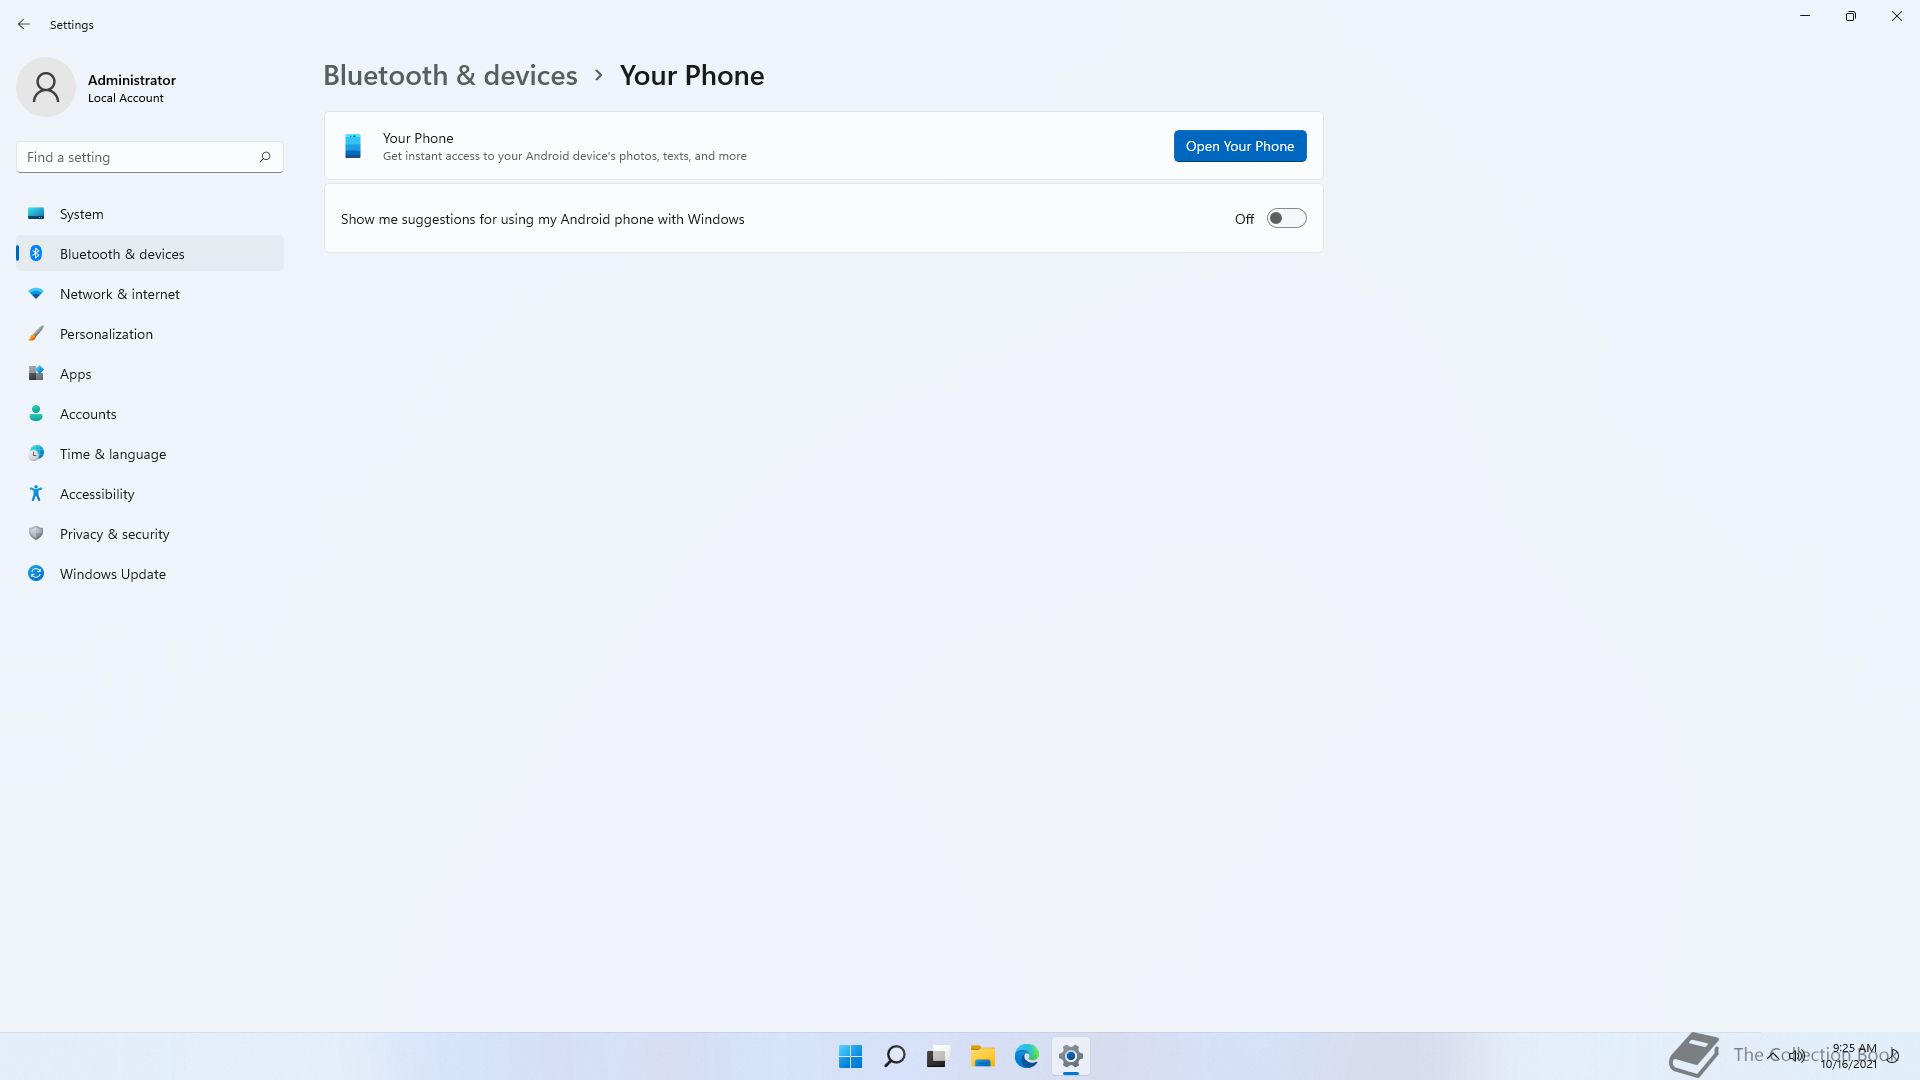
Task: Go to Personalization settings
Action: click(150, 334)
